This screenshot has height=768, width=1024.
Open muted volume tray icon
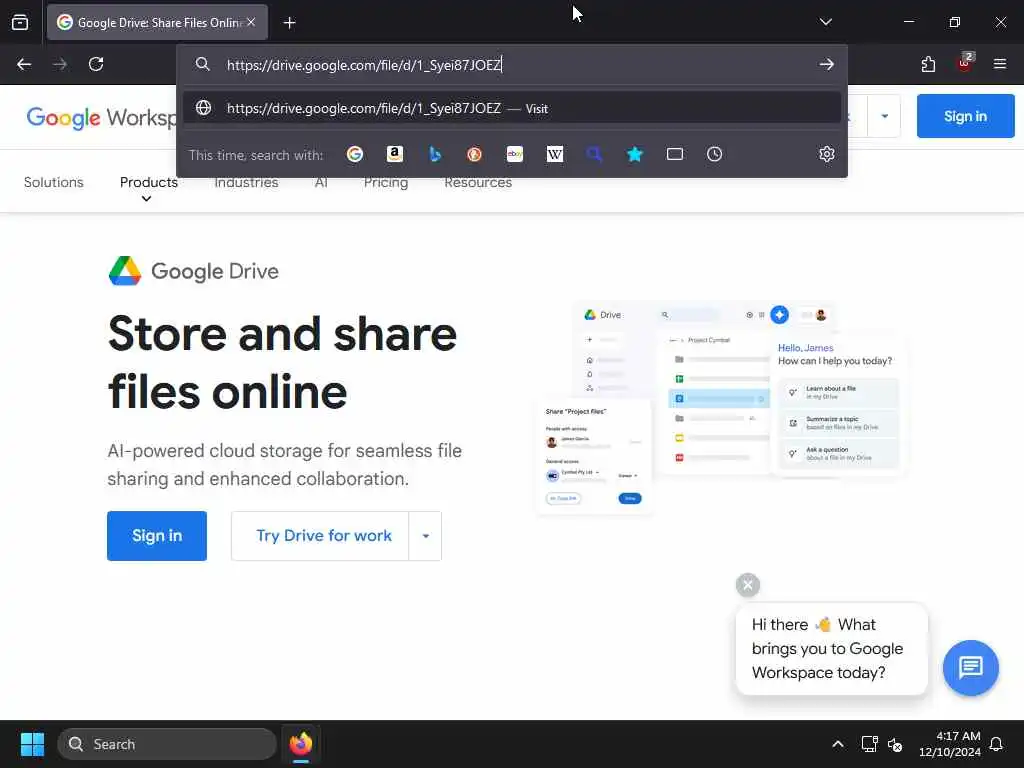895,744
